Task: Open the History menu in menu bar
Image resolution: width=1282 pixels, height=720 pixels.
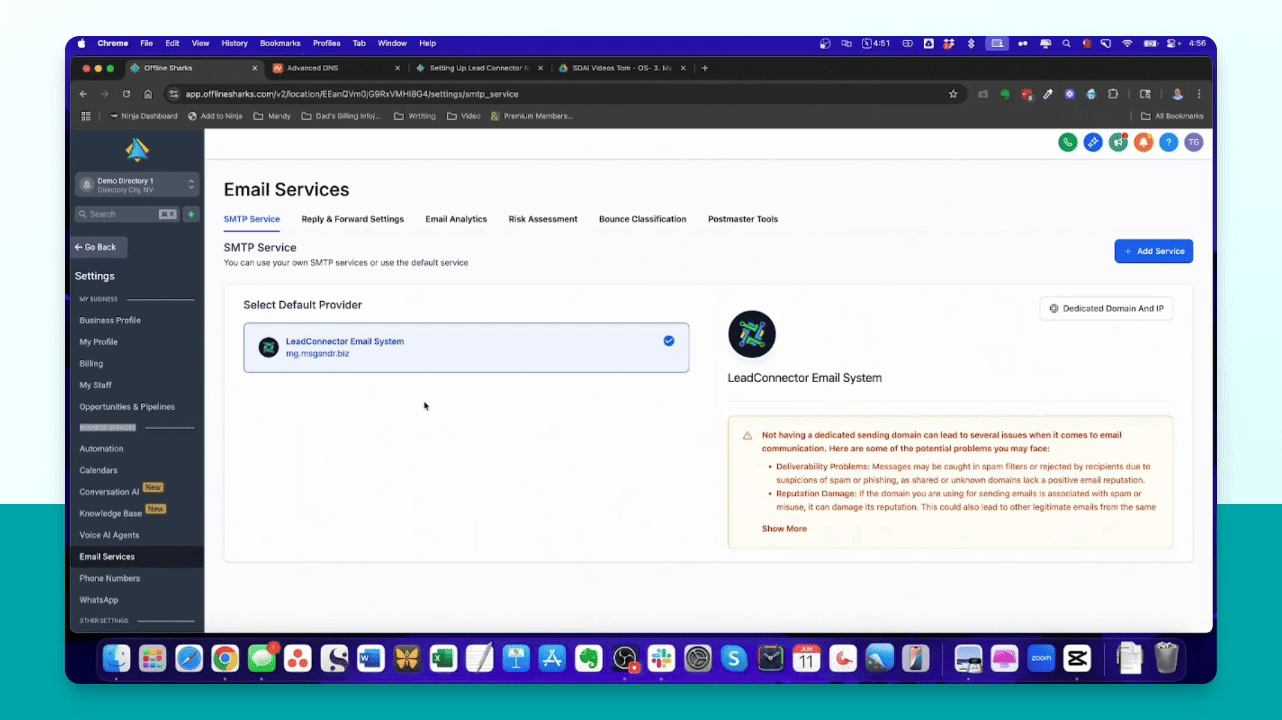Action: [234, 44]
